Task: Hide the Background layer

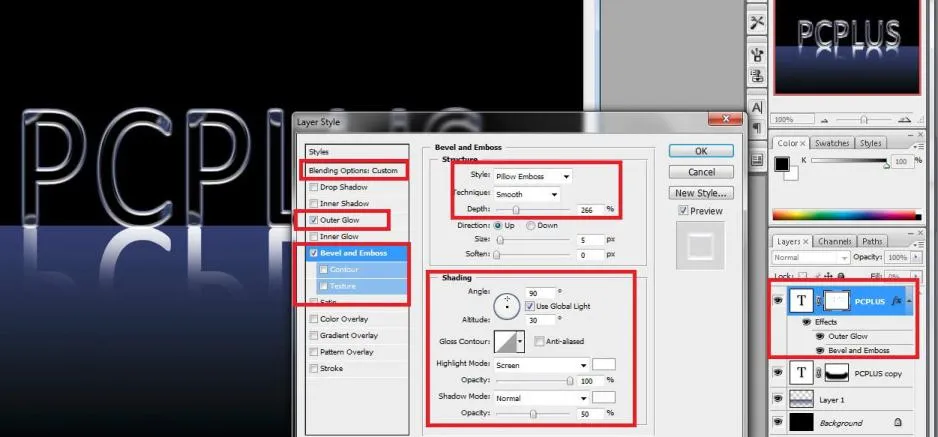Action: (778, 422)
